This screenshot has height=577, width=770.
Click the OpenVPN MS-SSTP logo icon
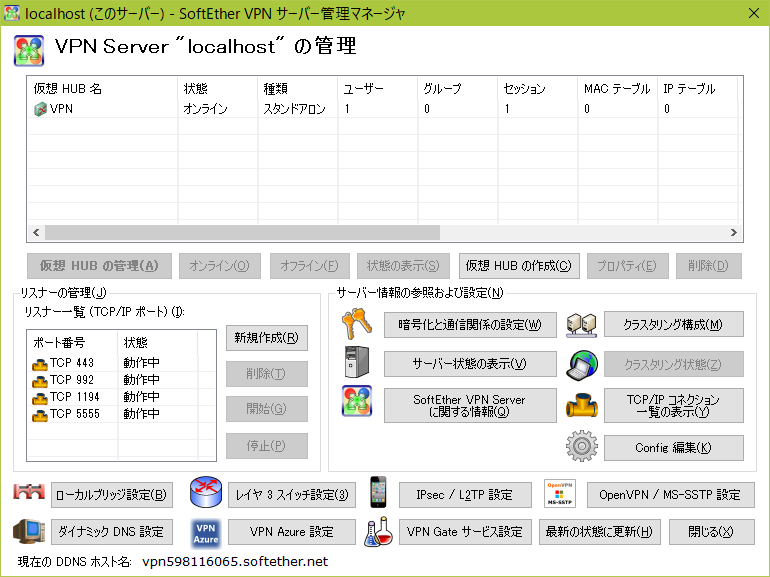click(560, 494)
